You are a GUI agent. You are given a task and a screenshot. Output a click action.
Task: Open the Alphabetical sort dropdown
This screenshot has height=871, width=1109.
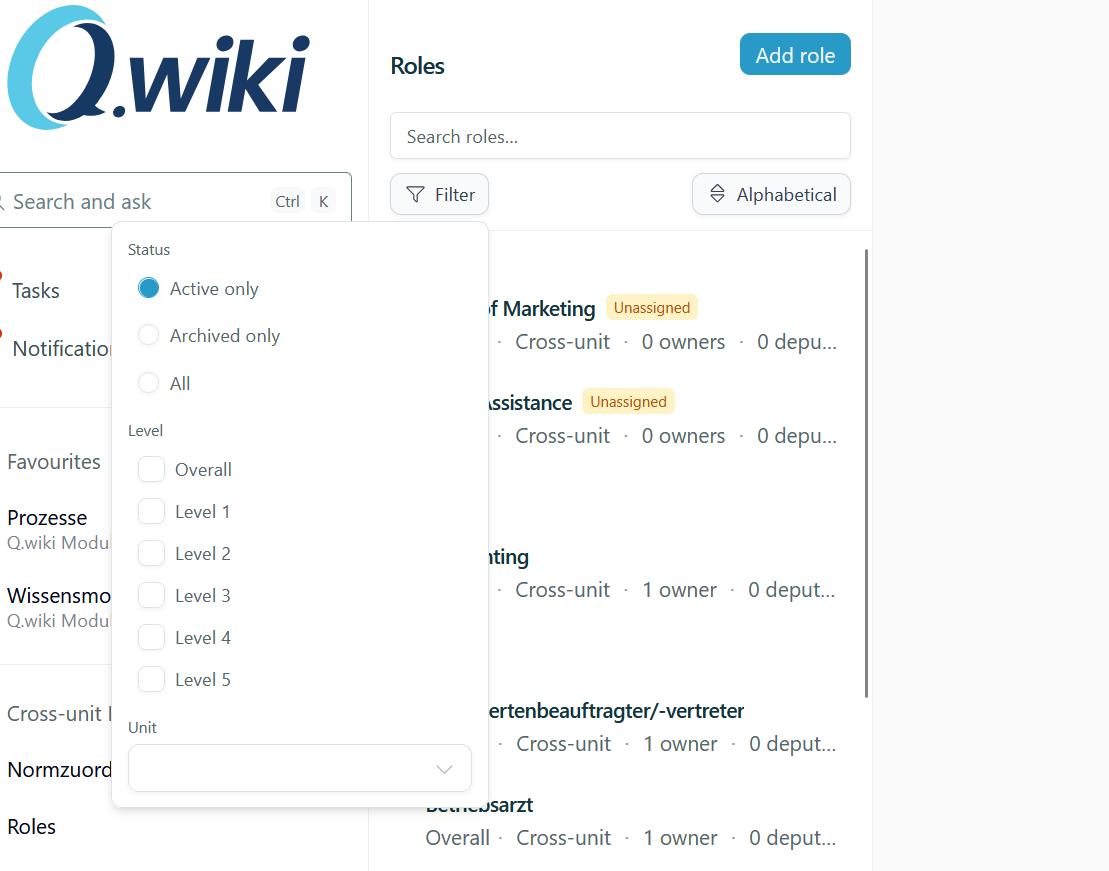coord(771,194)
